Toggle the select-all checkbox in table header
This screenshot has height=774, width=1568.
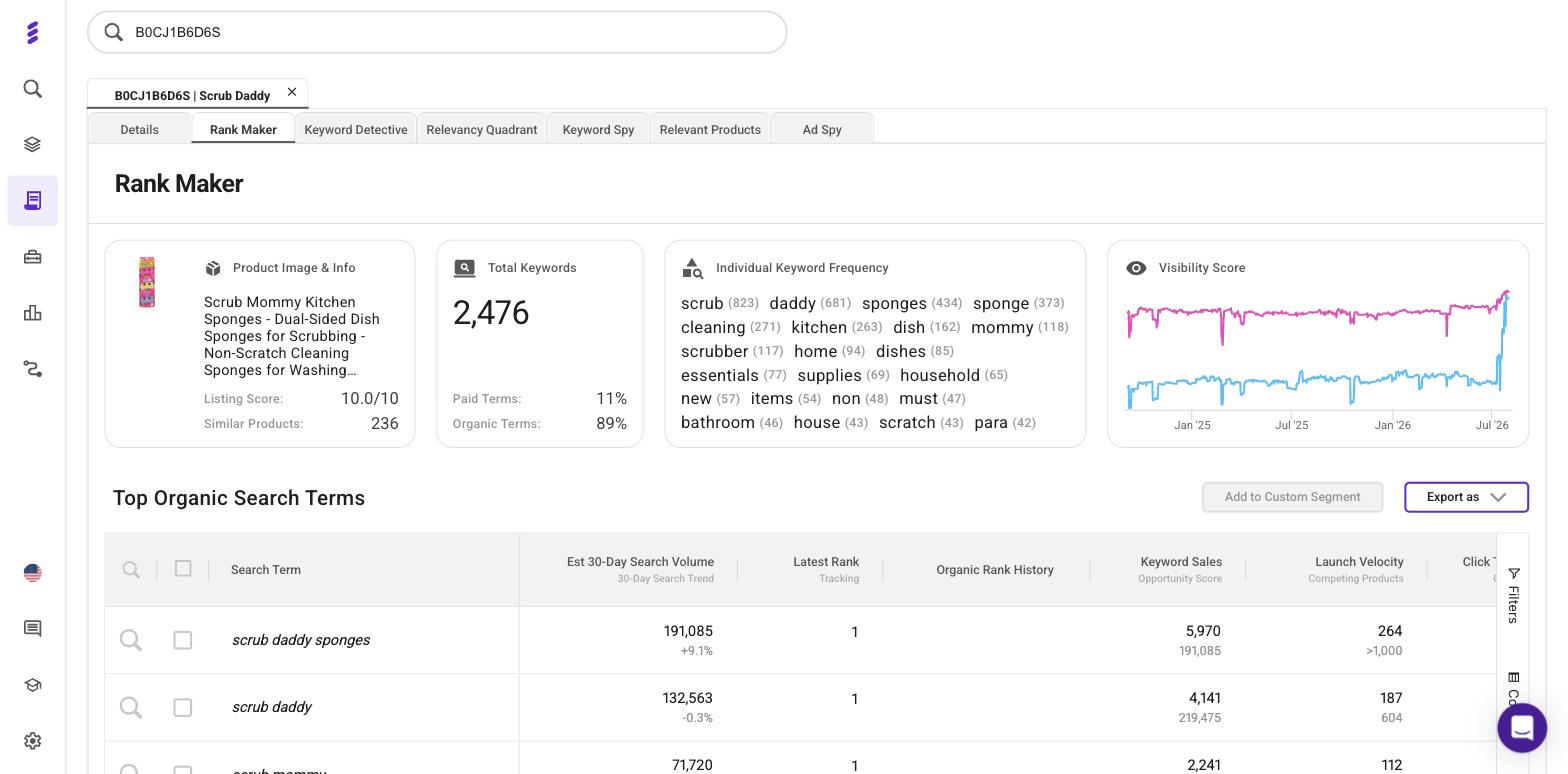coord(183,568)
